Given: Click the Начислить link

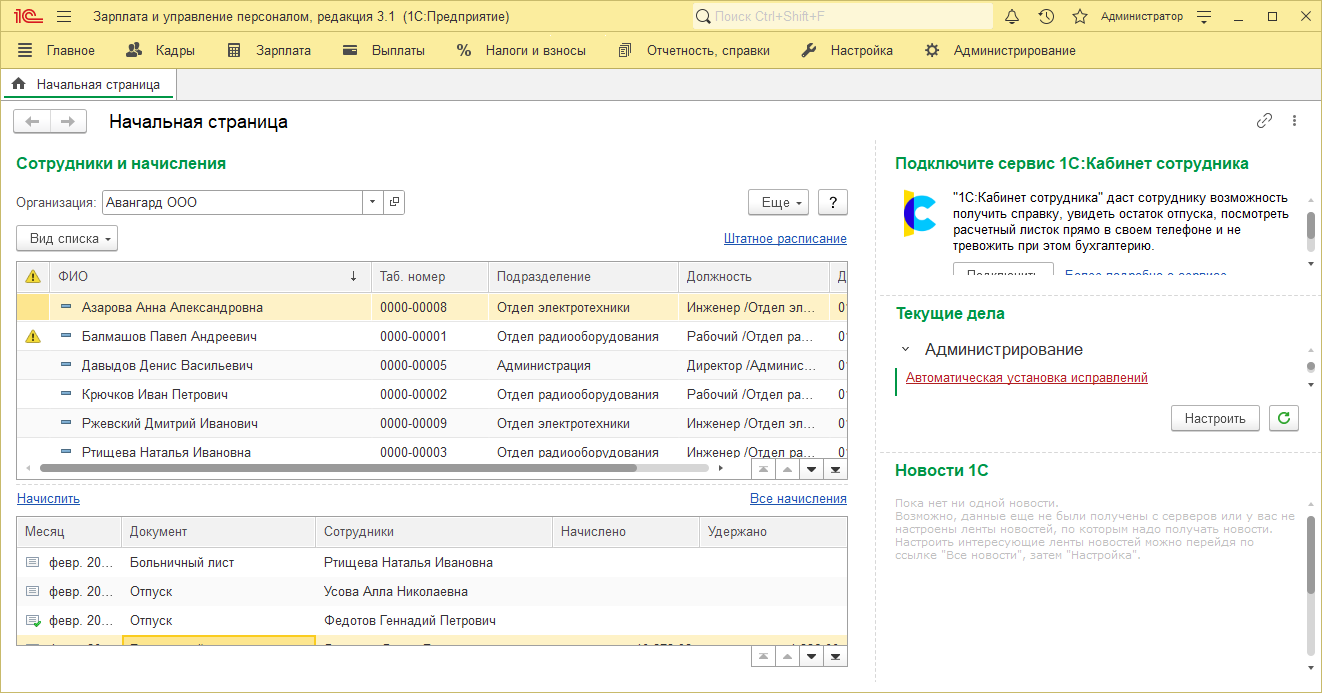Looking at the screenshot, I should click(x=48, y=498).
